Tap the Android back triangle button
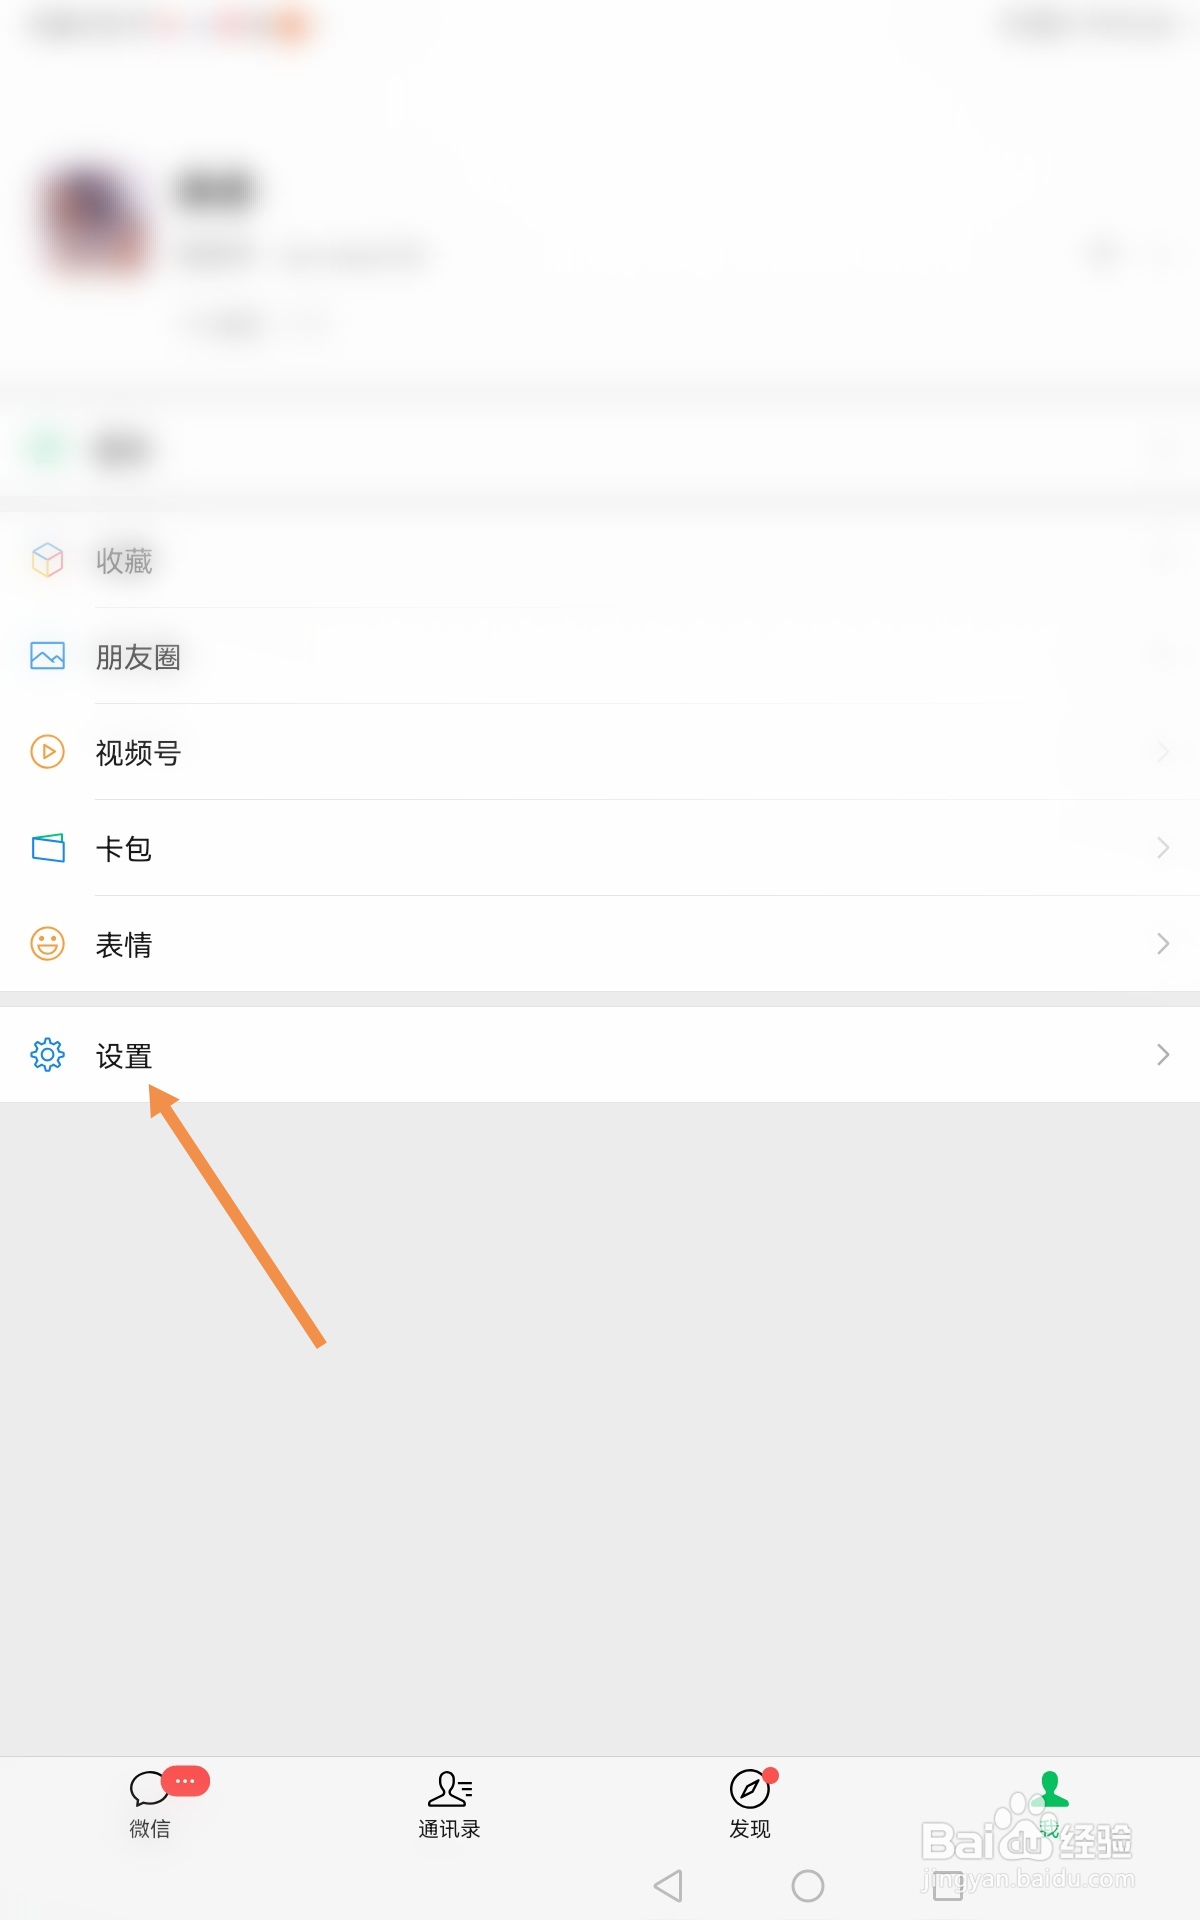Image resolution: width=1200 pixels, height=1920 pixels. point(668,1886)
